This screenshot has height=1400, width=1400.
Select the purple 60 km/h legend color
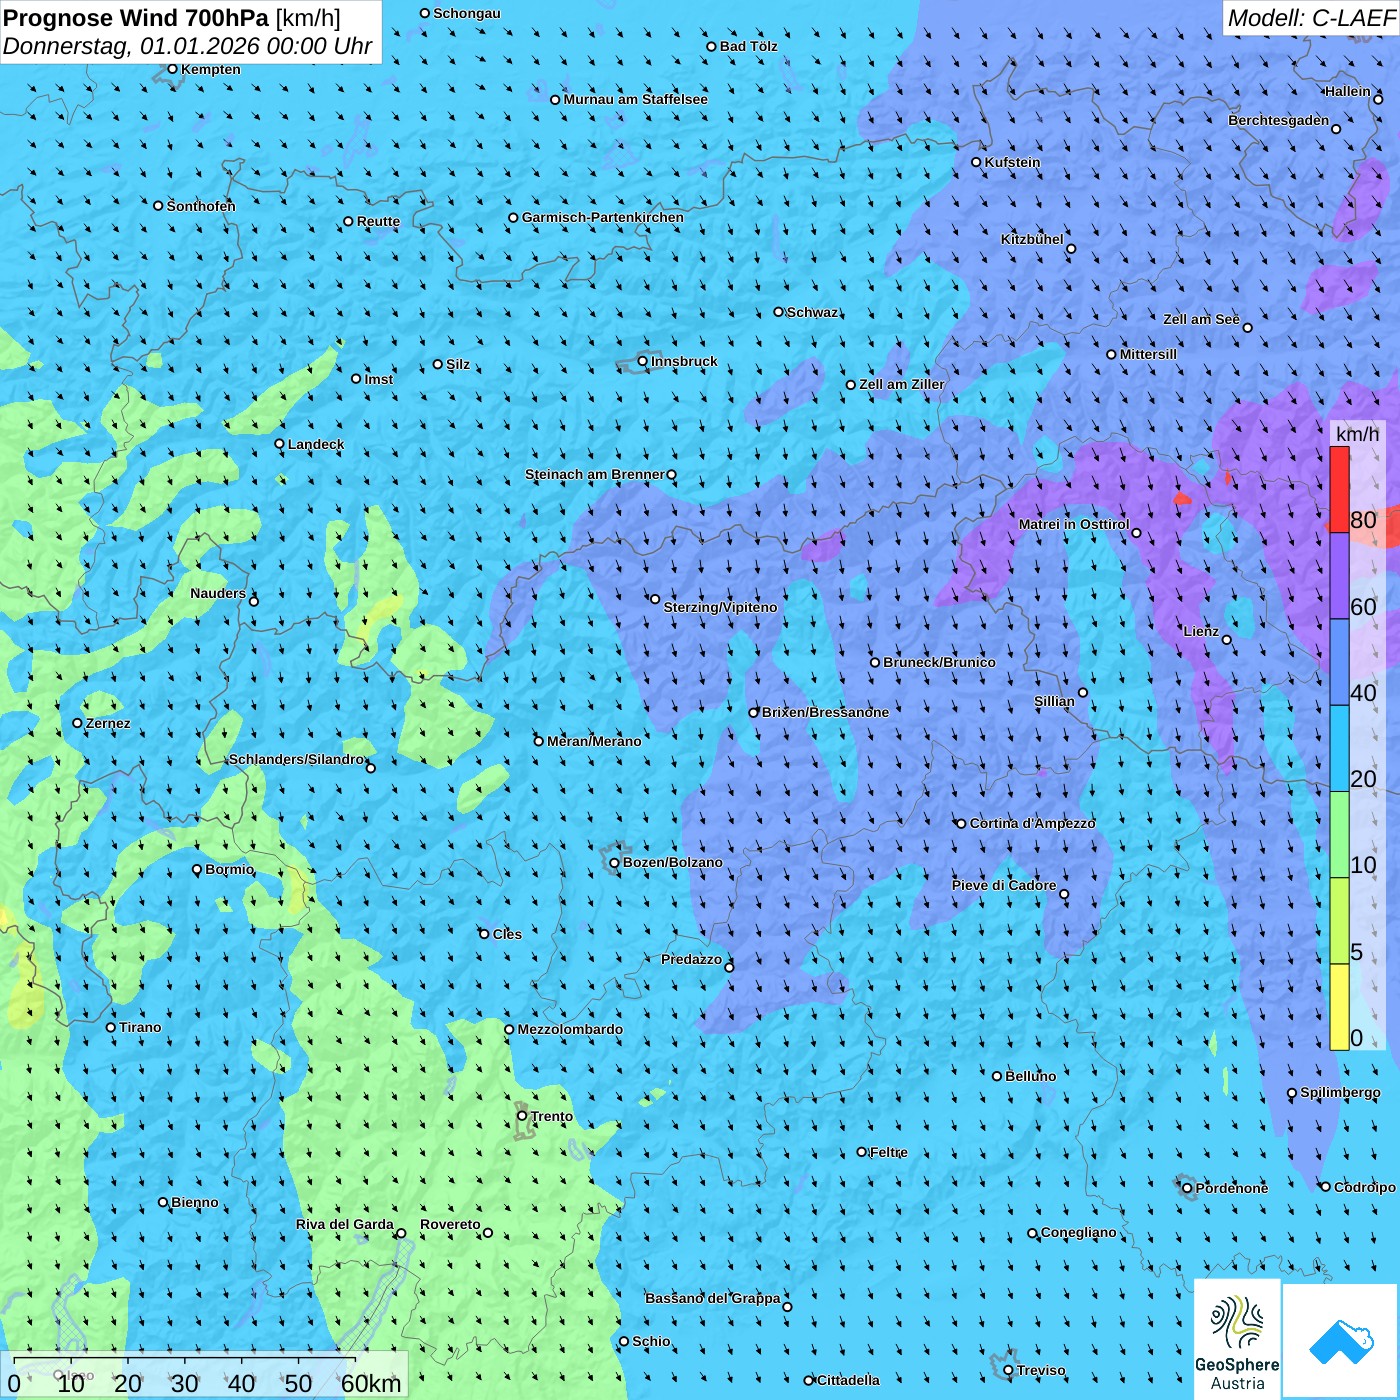pyautogui.click(x=1339, y=576)
